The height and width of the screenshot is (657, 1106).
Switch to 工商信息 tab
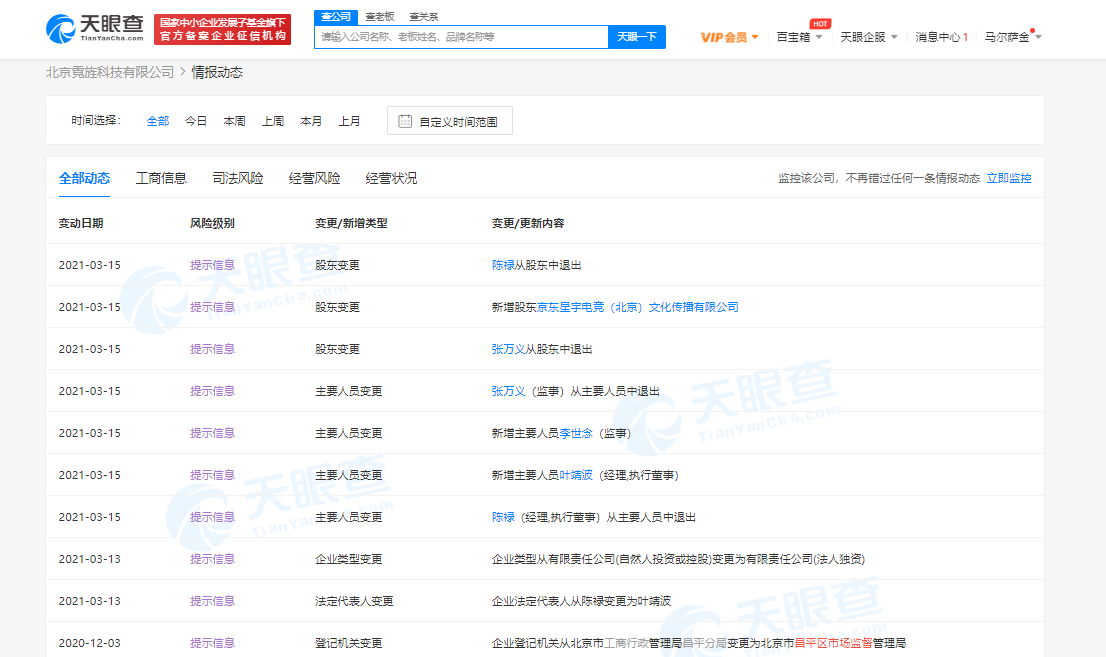(x=161, y=178)
